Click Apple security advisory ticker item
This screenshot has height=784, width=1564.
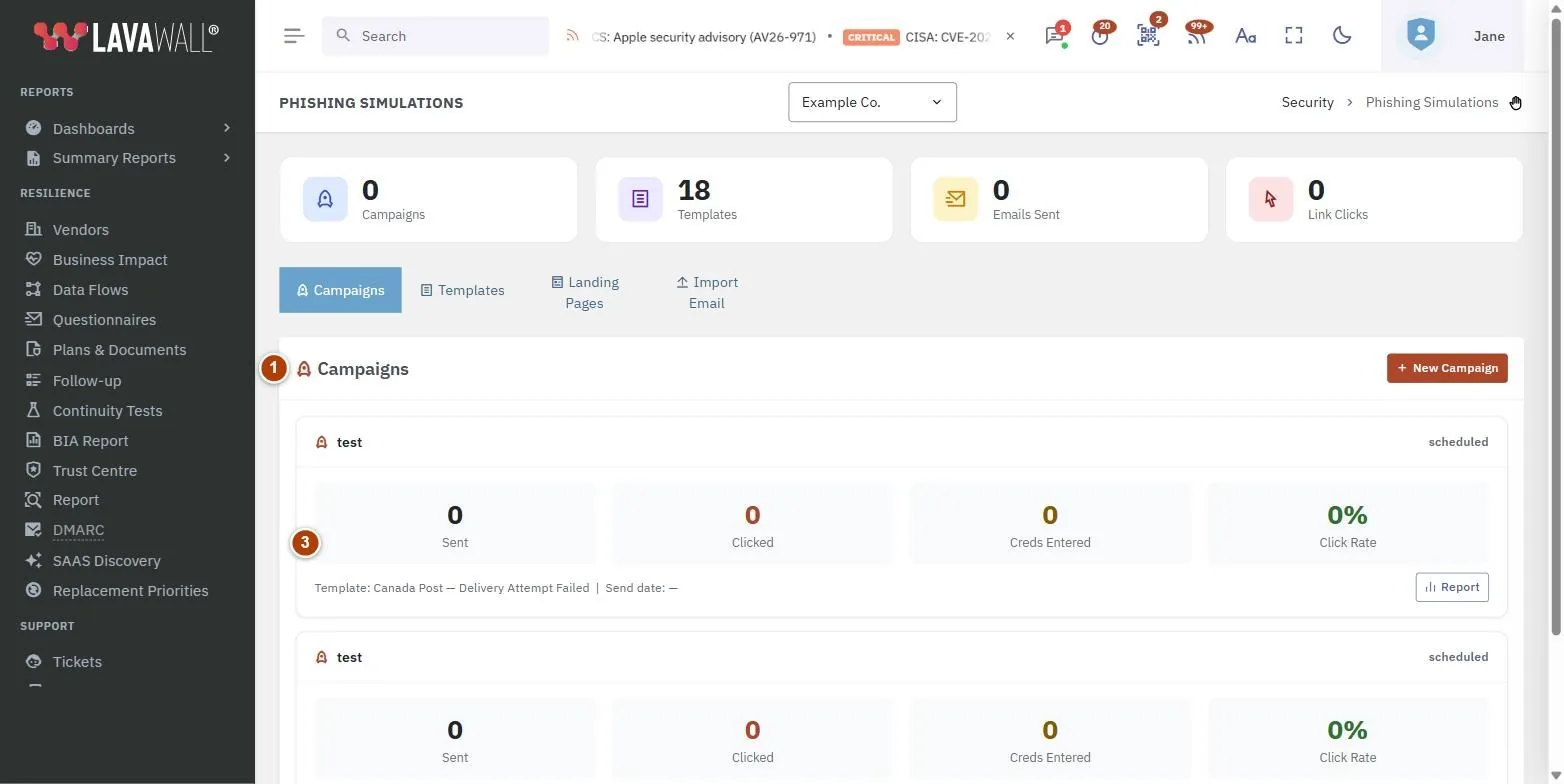704,36
